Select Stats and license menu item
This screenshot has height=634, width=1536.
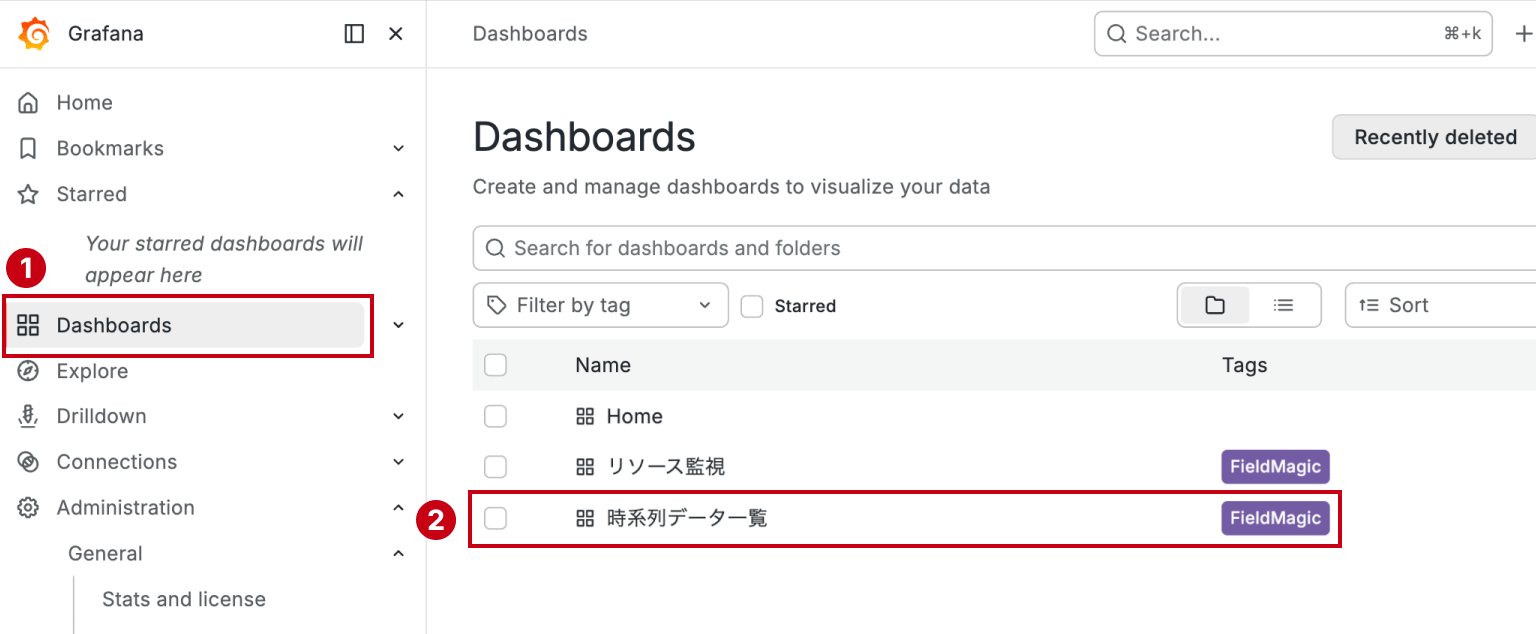[x=184, y=599]
